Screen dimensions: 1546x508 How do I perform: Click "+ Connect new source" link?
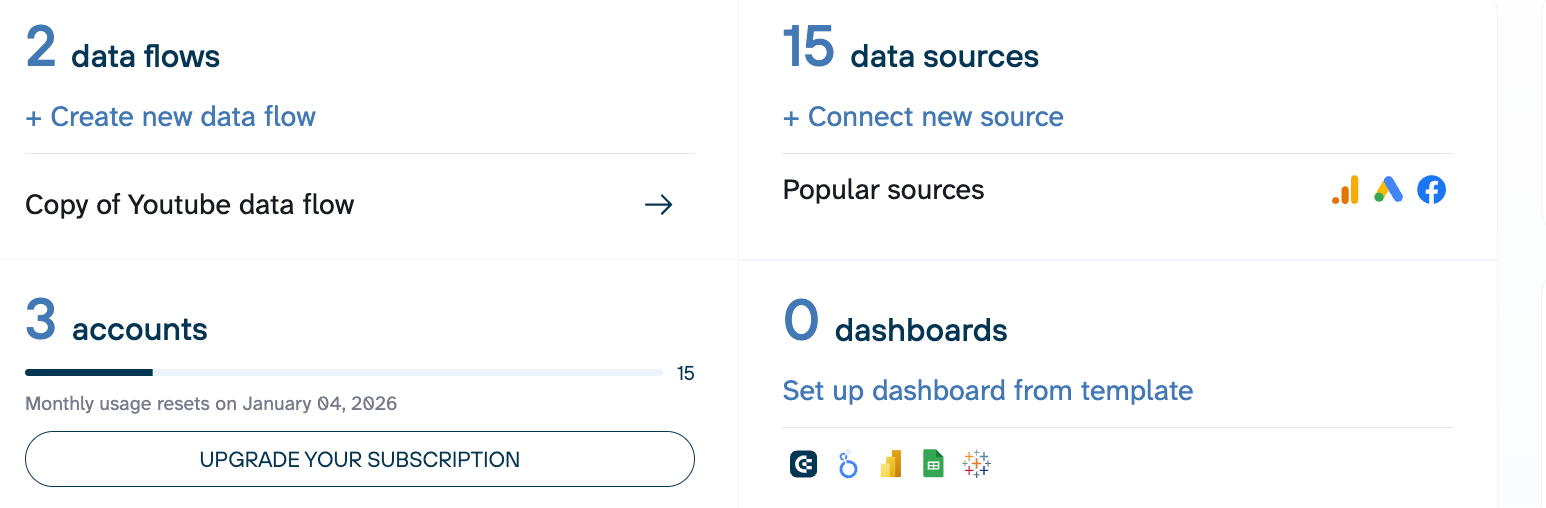click(922, 117)
